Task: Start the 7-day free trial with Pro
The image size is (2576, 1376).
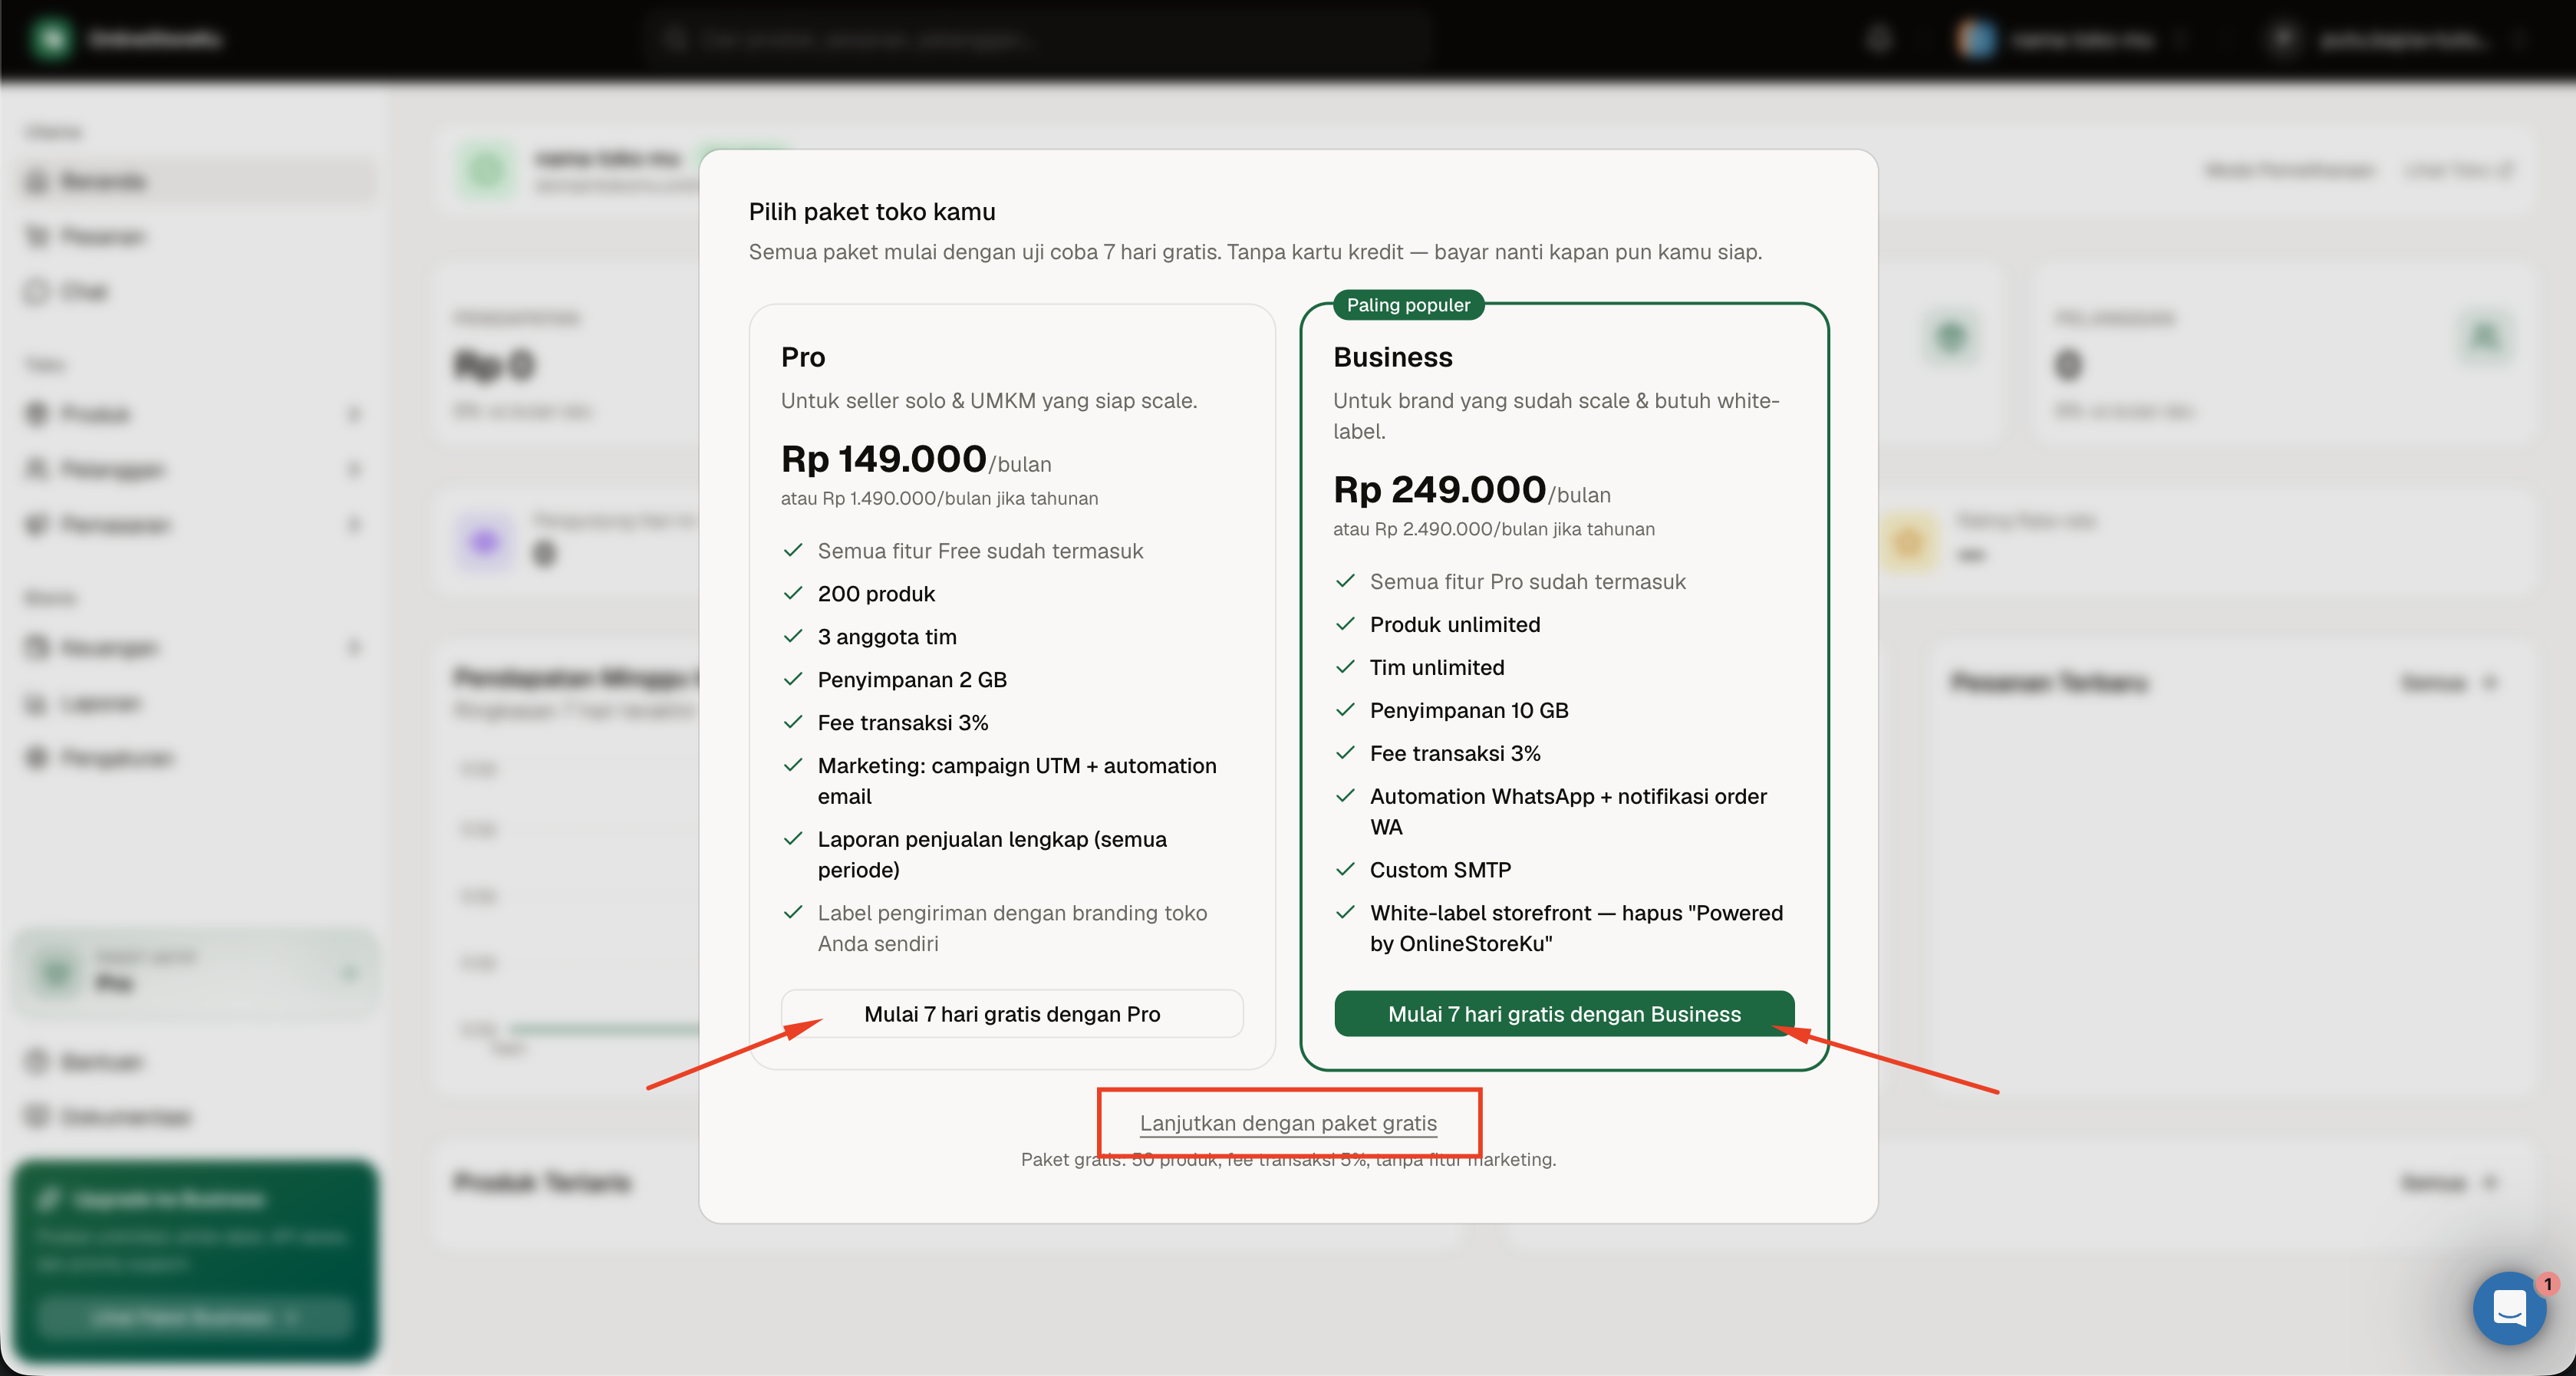Action: coord(1012,1014)
